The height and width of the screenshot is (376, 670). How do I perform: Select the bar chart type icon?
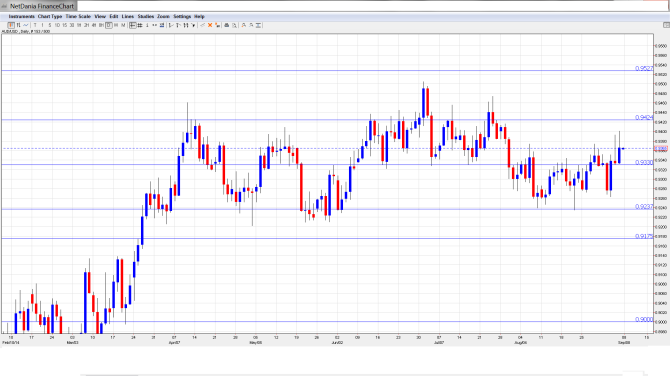click(18, 25)
